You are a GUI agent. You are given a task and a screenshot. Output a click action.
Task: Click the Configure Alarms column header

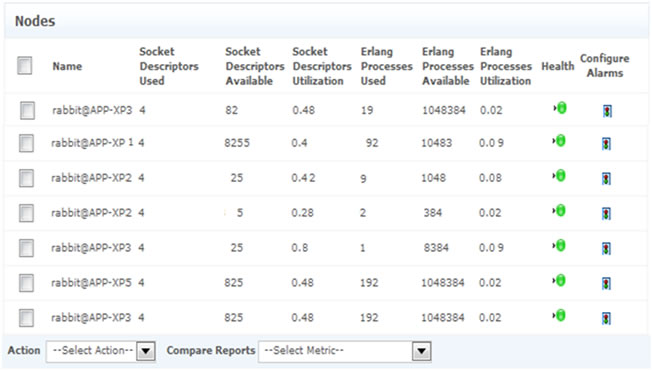point(605,66)
